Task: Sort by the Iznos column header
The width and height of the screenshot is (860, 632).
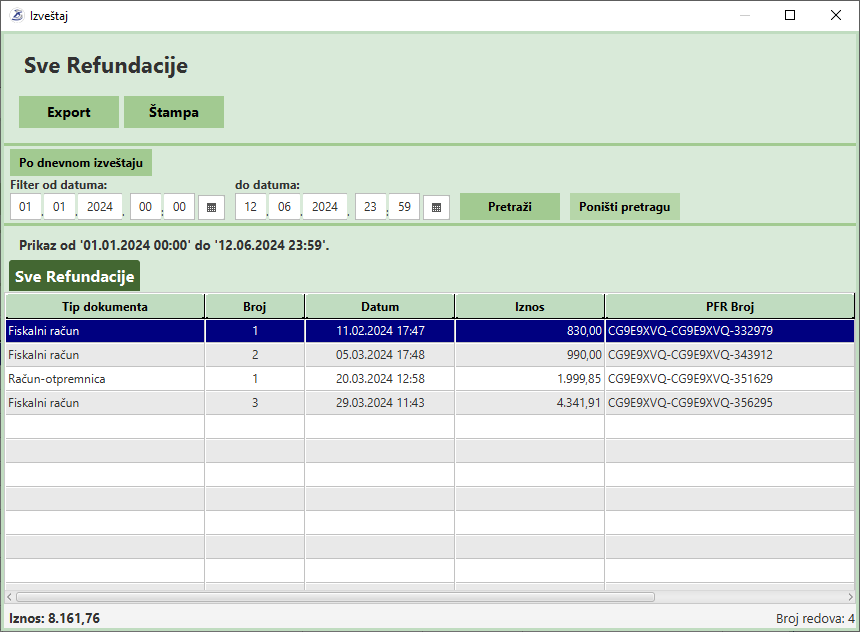Action: point(530,307)
